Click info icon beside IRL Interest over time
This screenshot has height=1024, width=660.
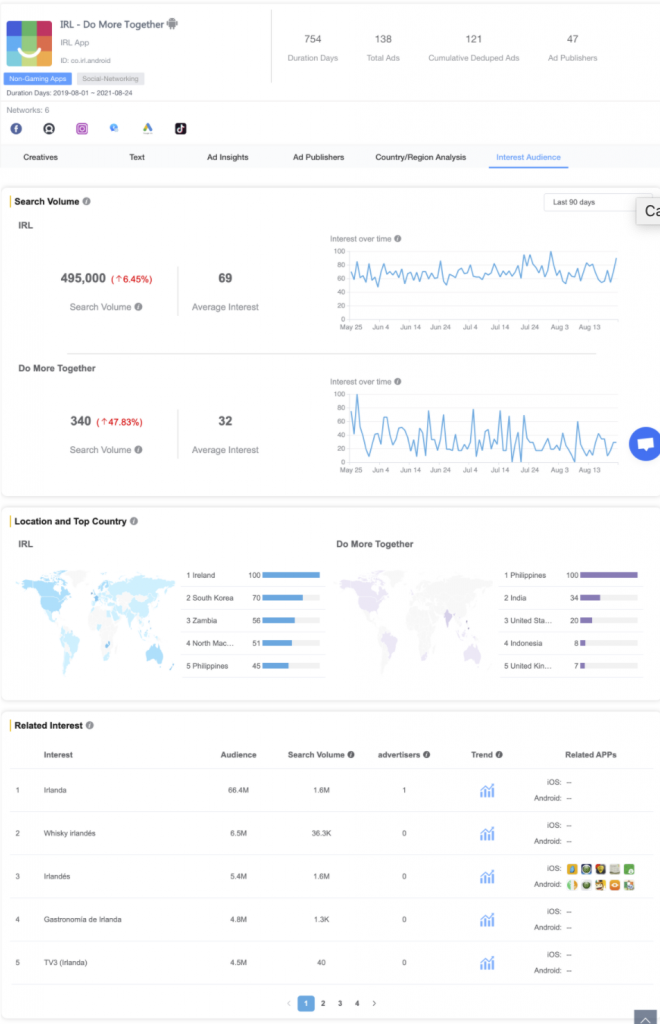tap(398, 239)
